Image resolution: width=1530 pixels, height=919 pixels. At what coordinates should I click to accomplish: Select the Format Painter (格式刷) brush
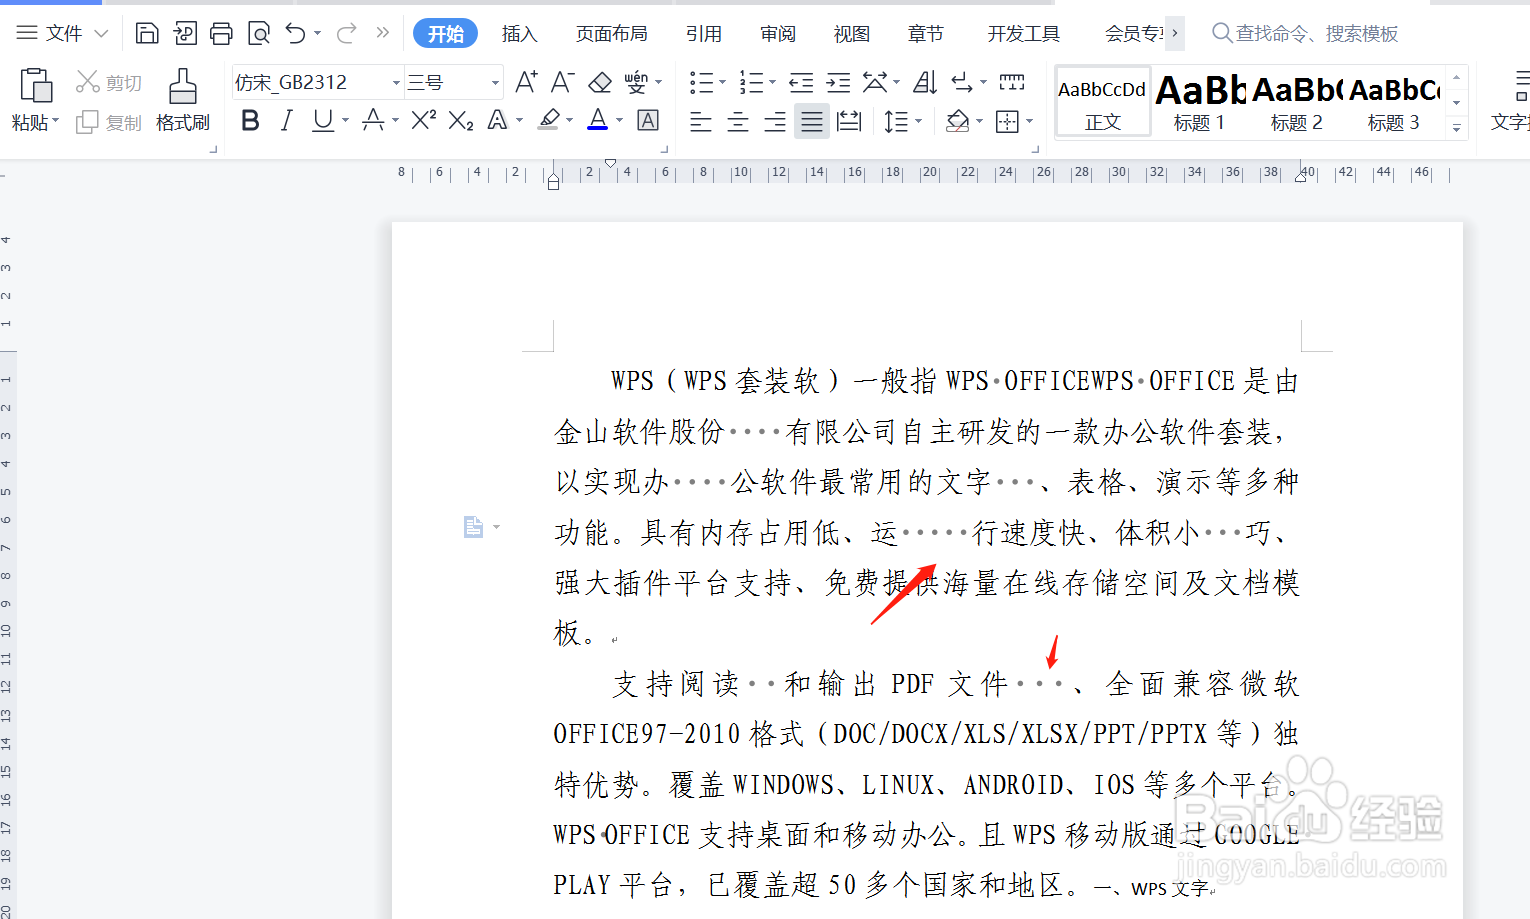tap(183, 86)
